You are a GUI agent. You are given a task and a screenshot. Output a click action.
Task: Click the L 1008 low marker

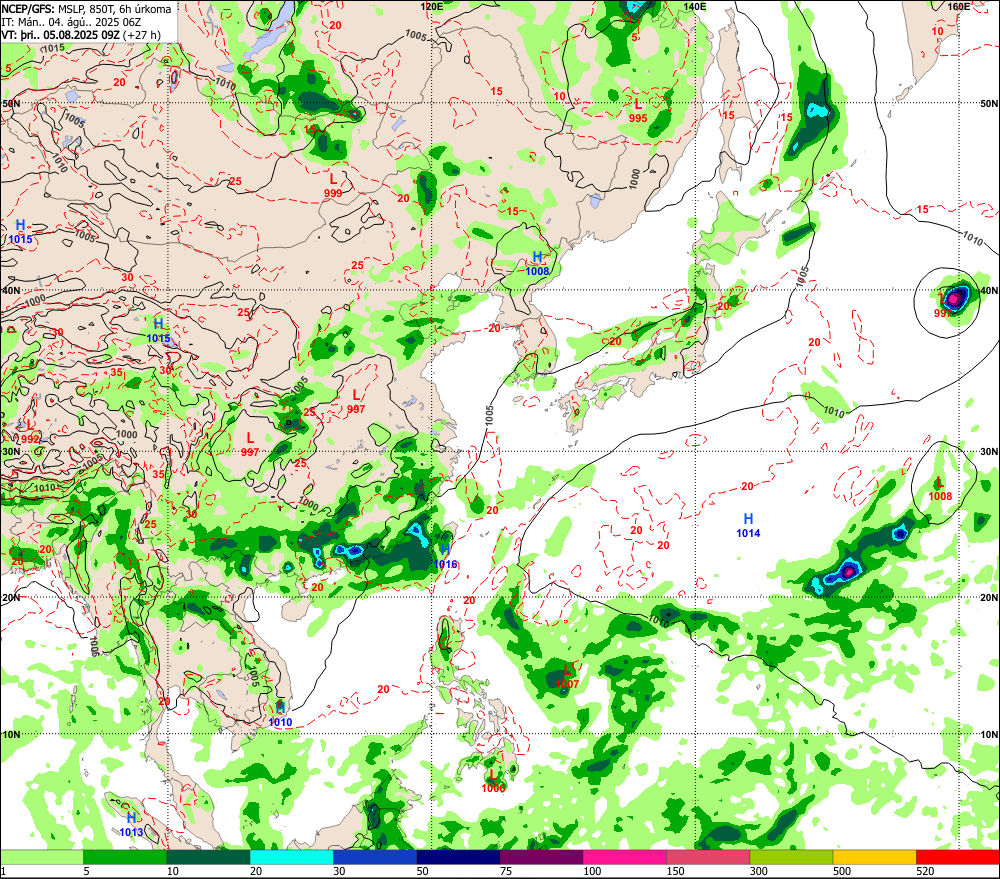coord(940,489)
